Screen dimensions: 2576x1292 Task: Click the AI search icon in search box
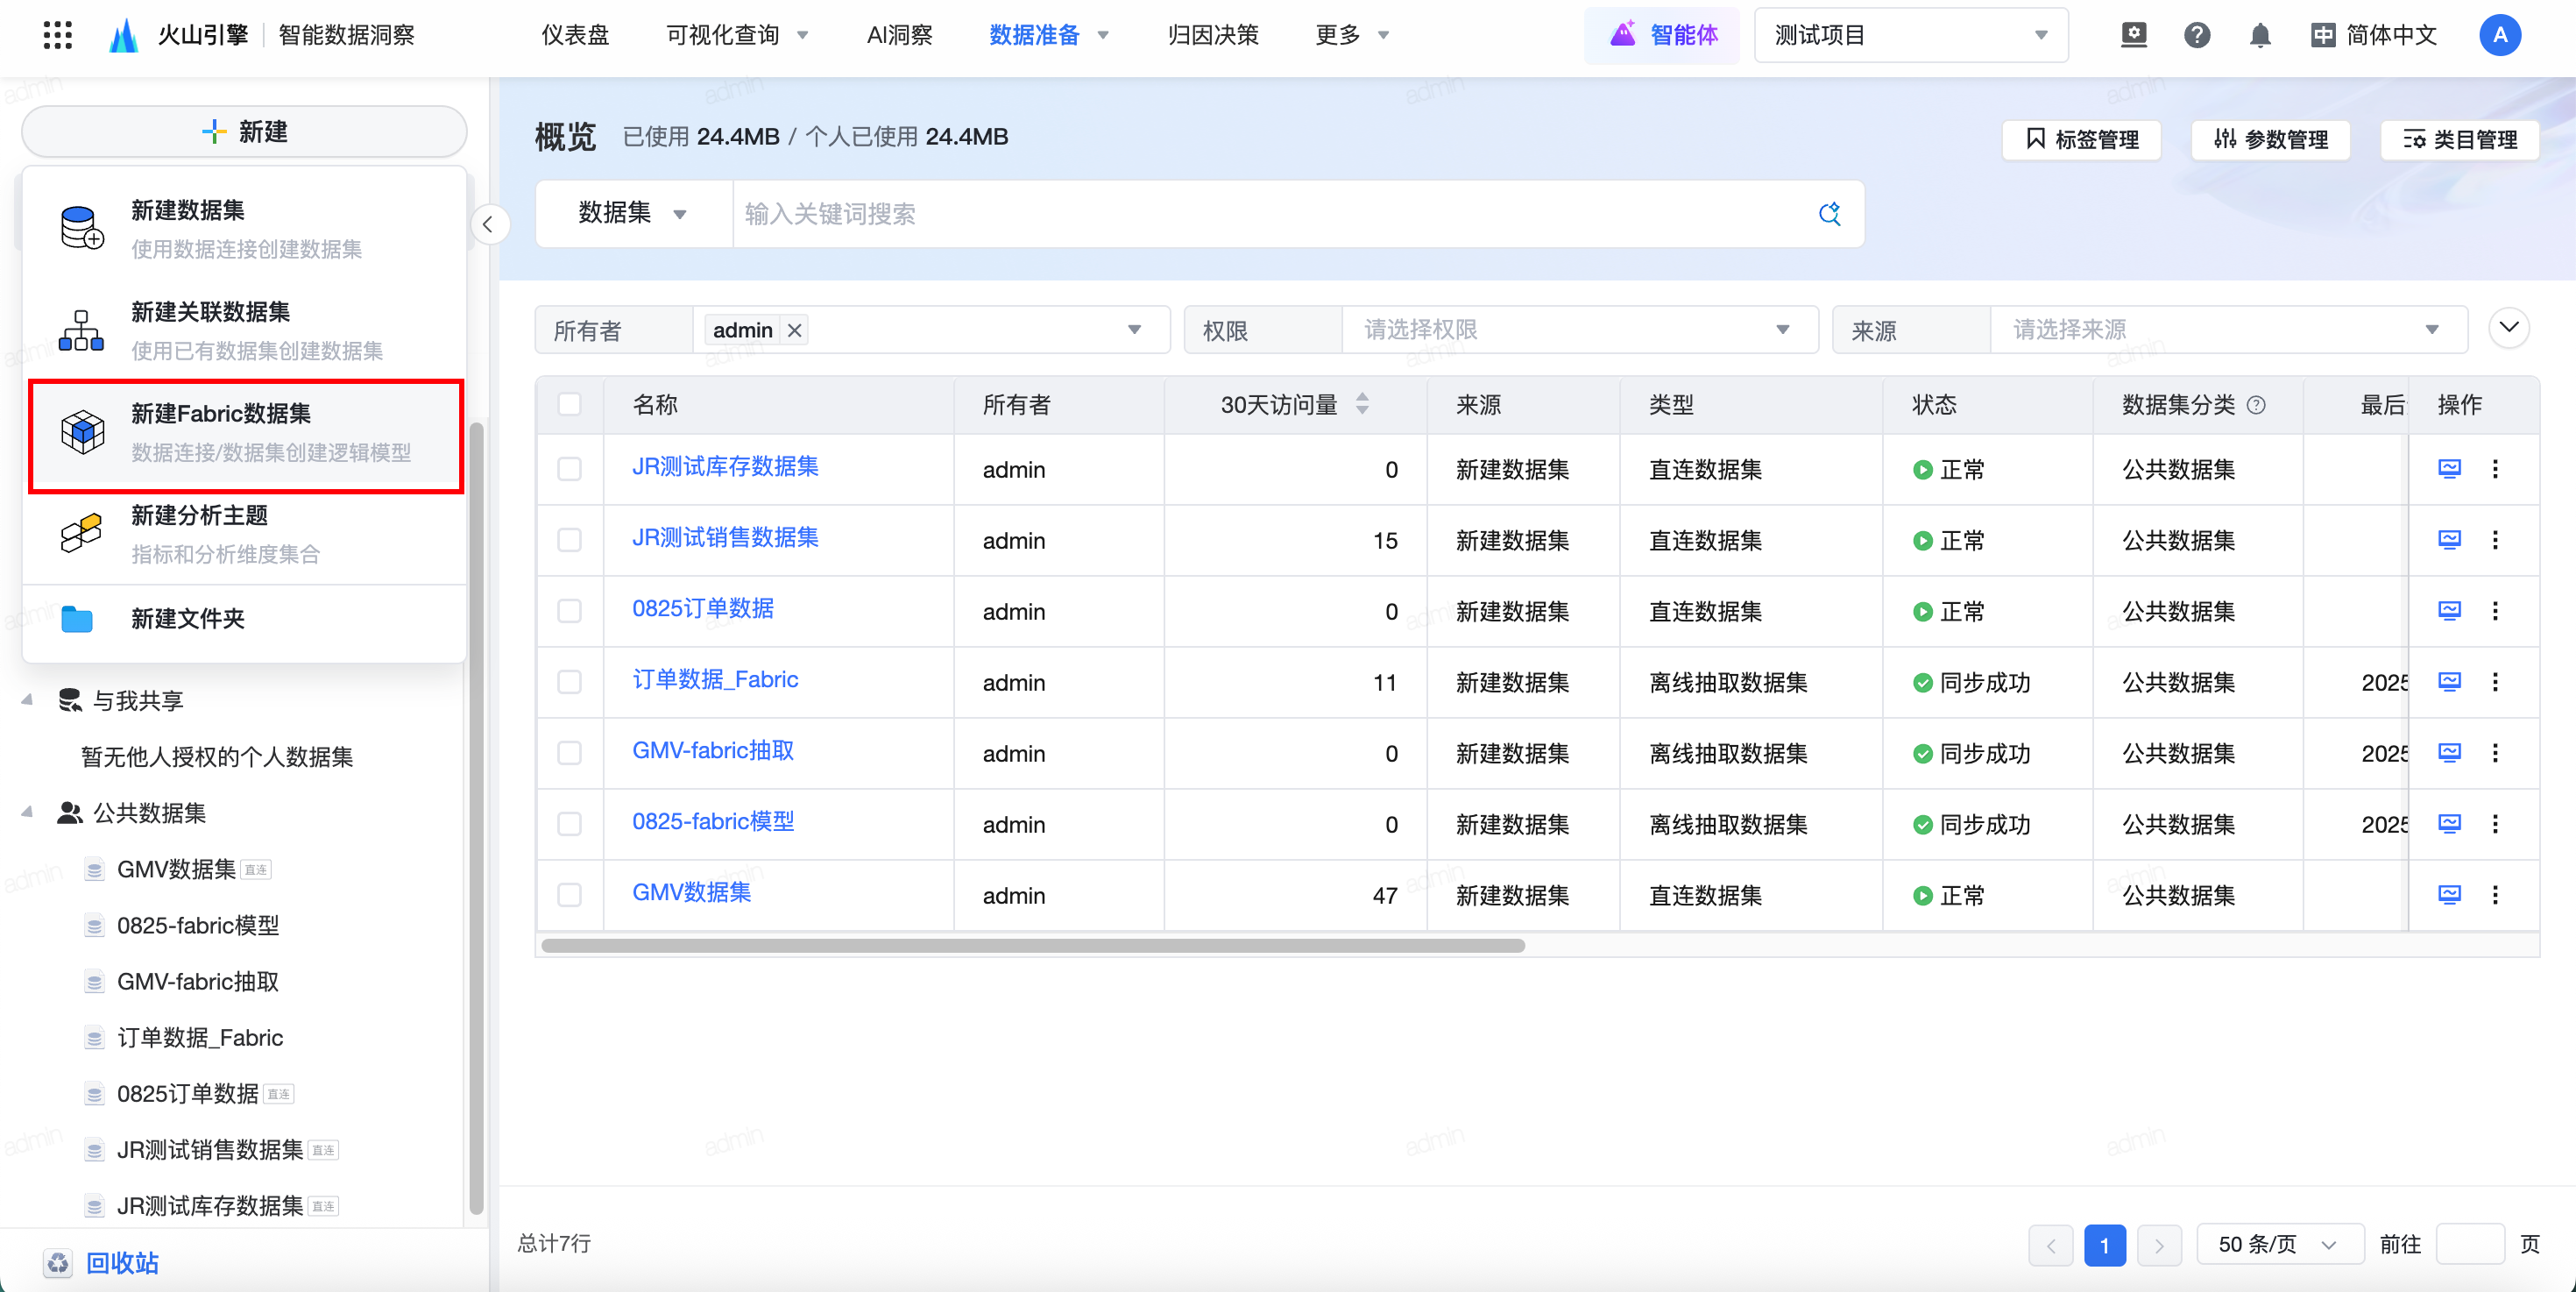[x=1829, y=214]
